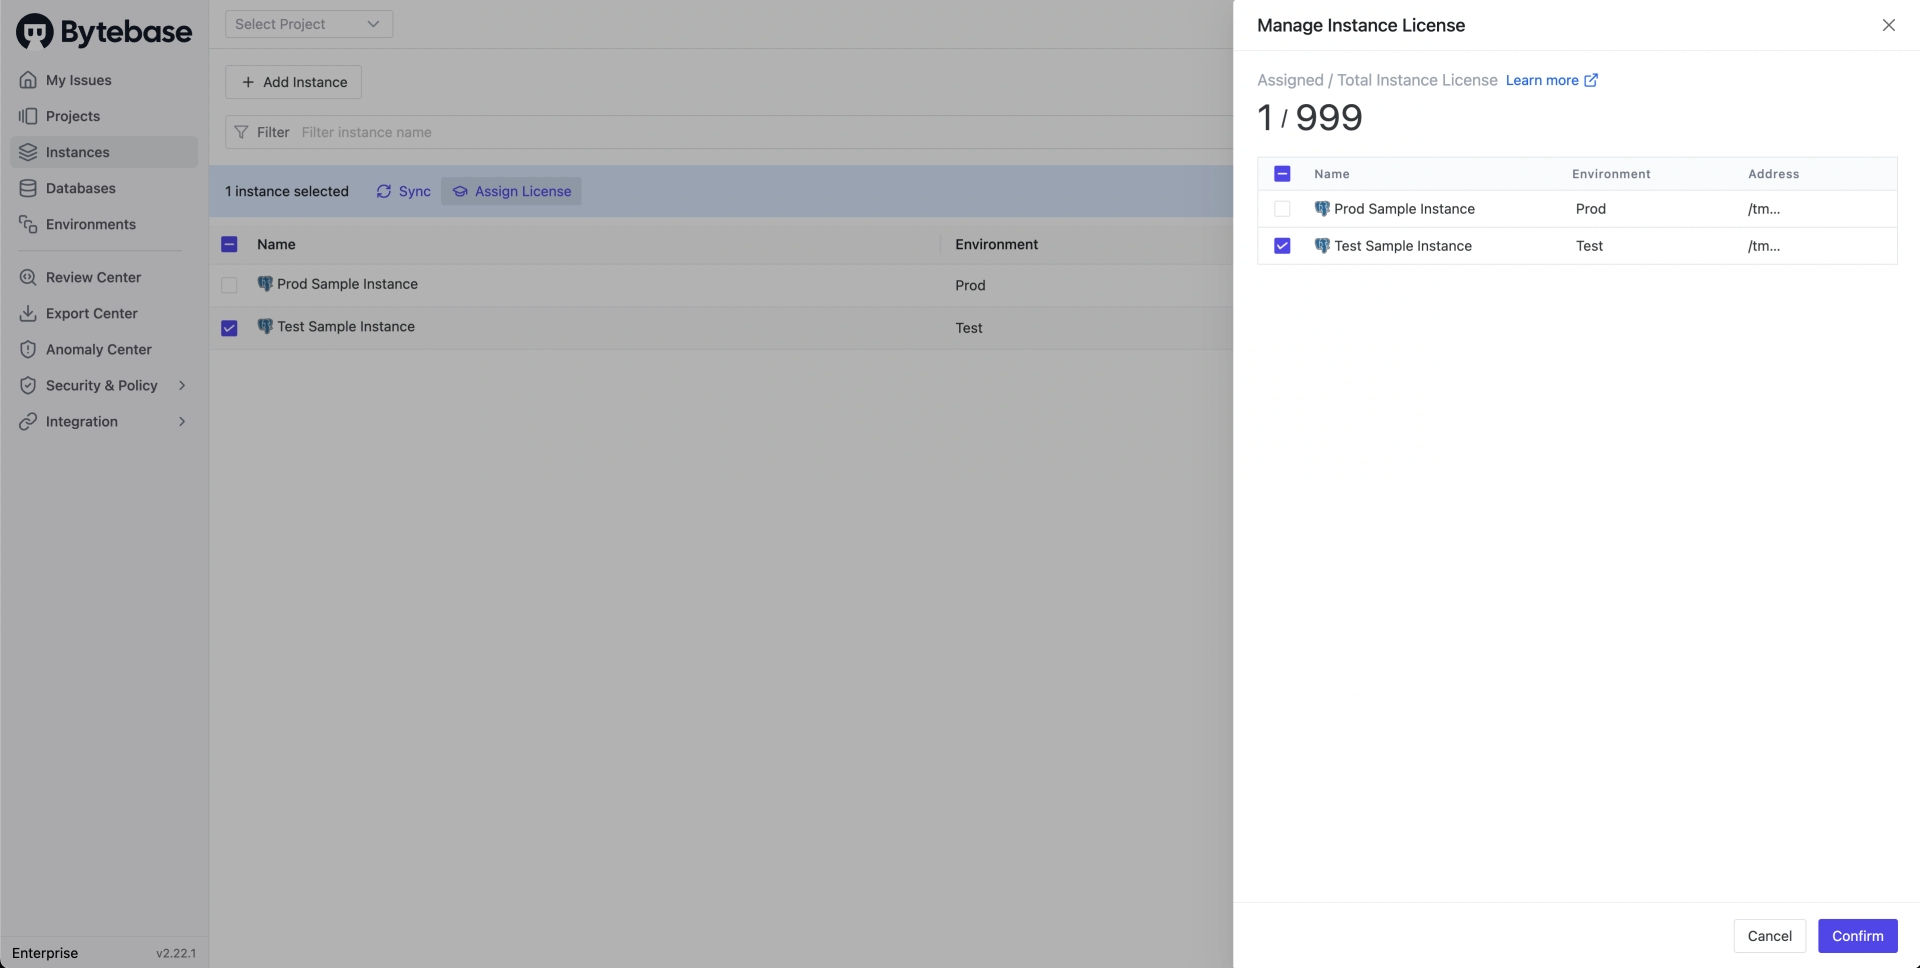
Task: Click the Test environment cell in main table
Action: click(969, 328)
